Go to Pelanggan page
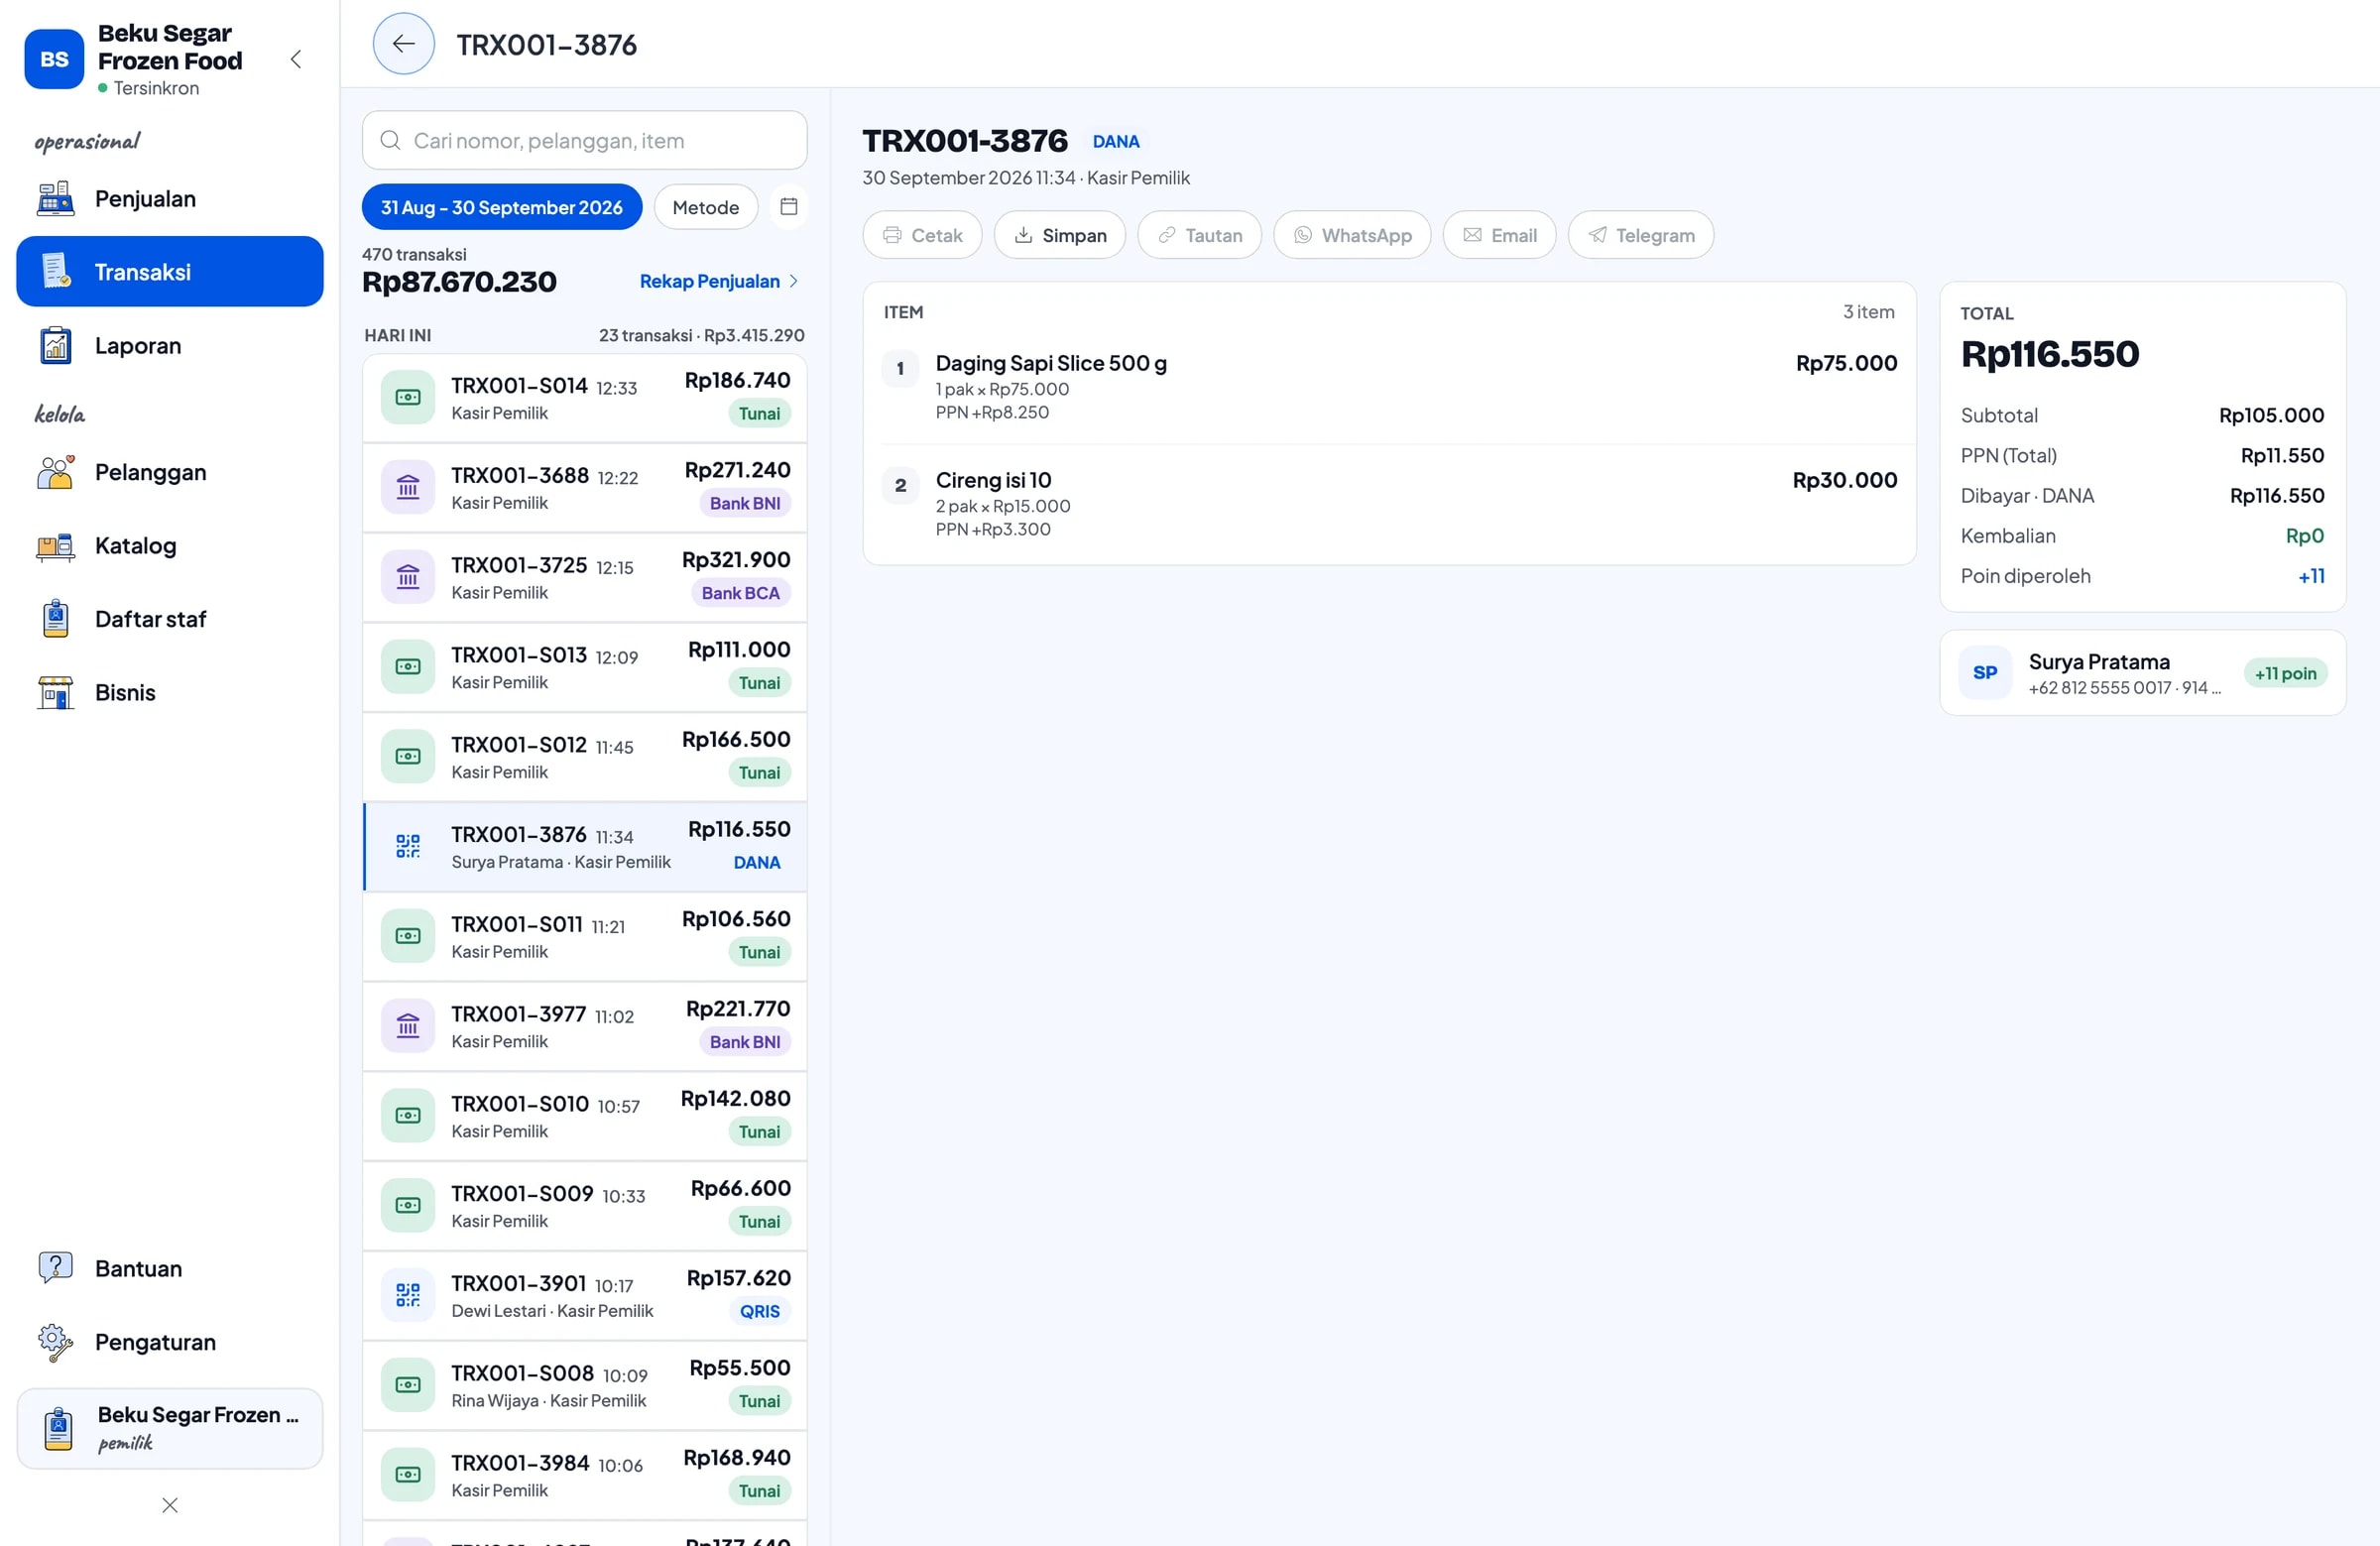This screenshot has height=1546, width=2380. (169, 472)
